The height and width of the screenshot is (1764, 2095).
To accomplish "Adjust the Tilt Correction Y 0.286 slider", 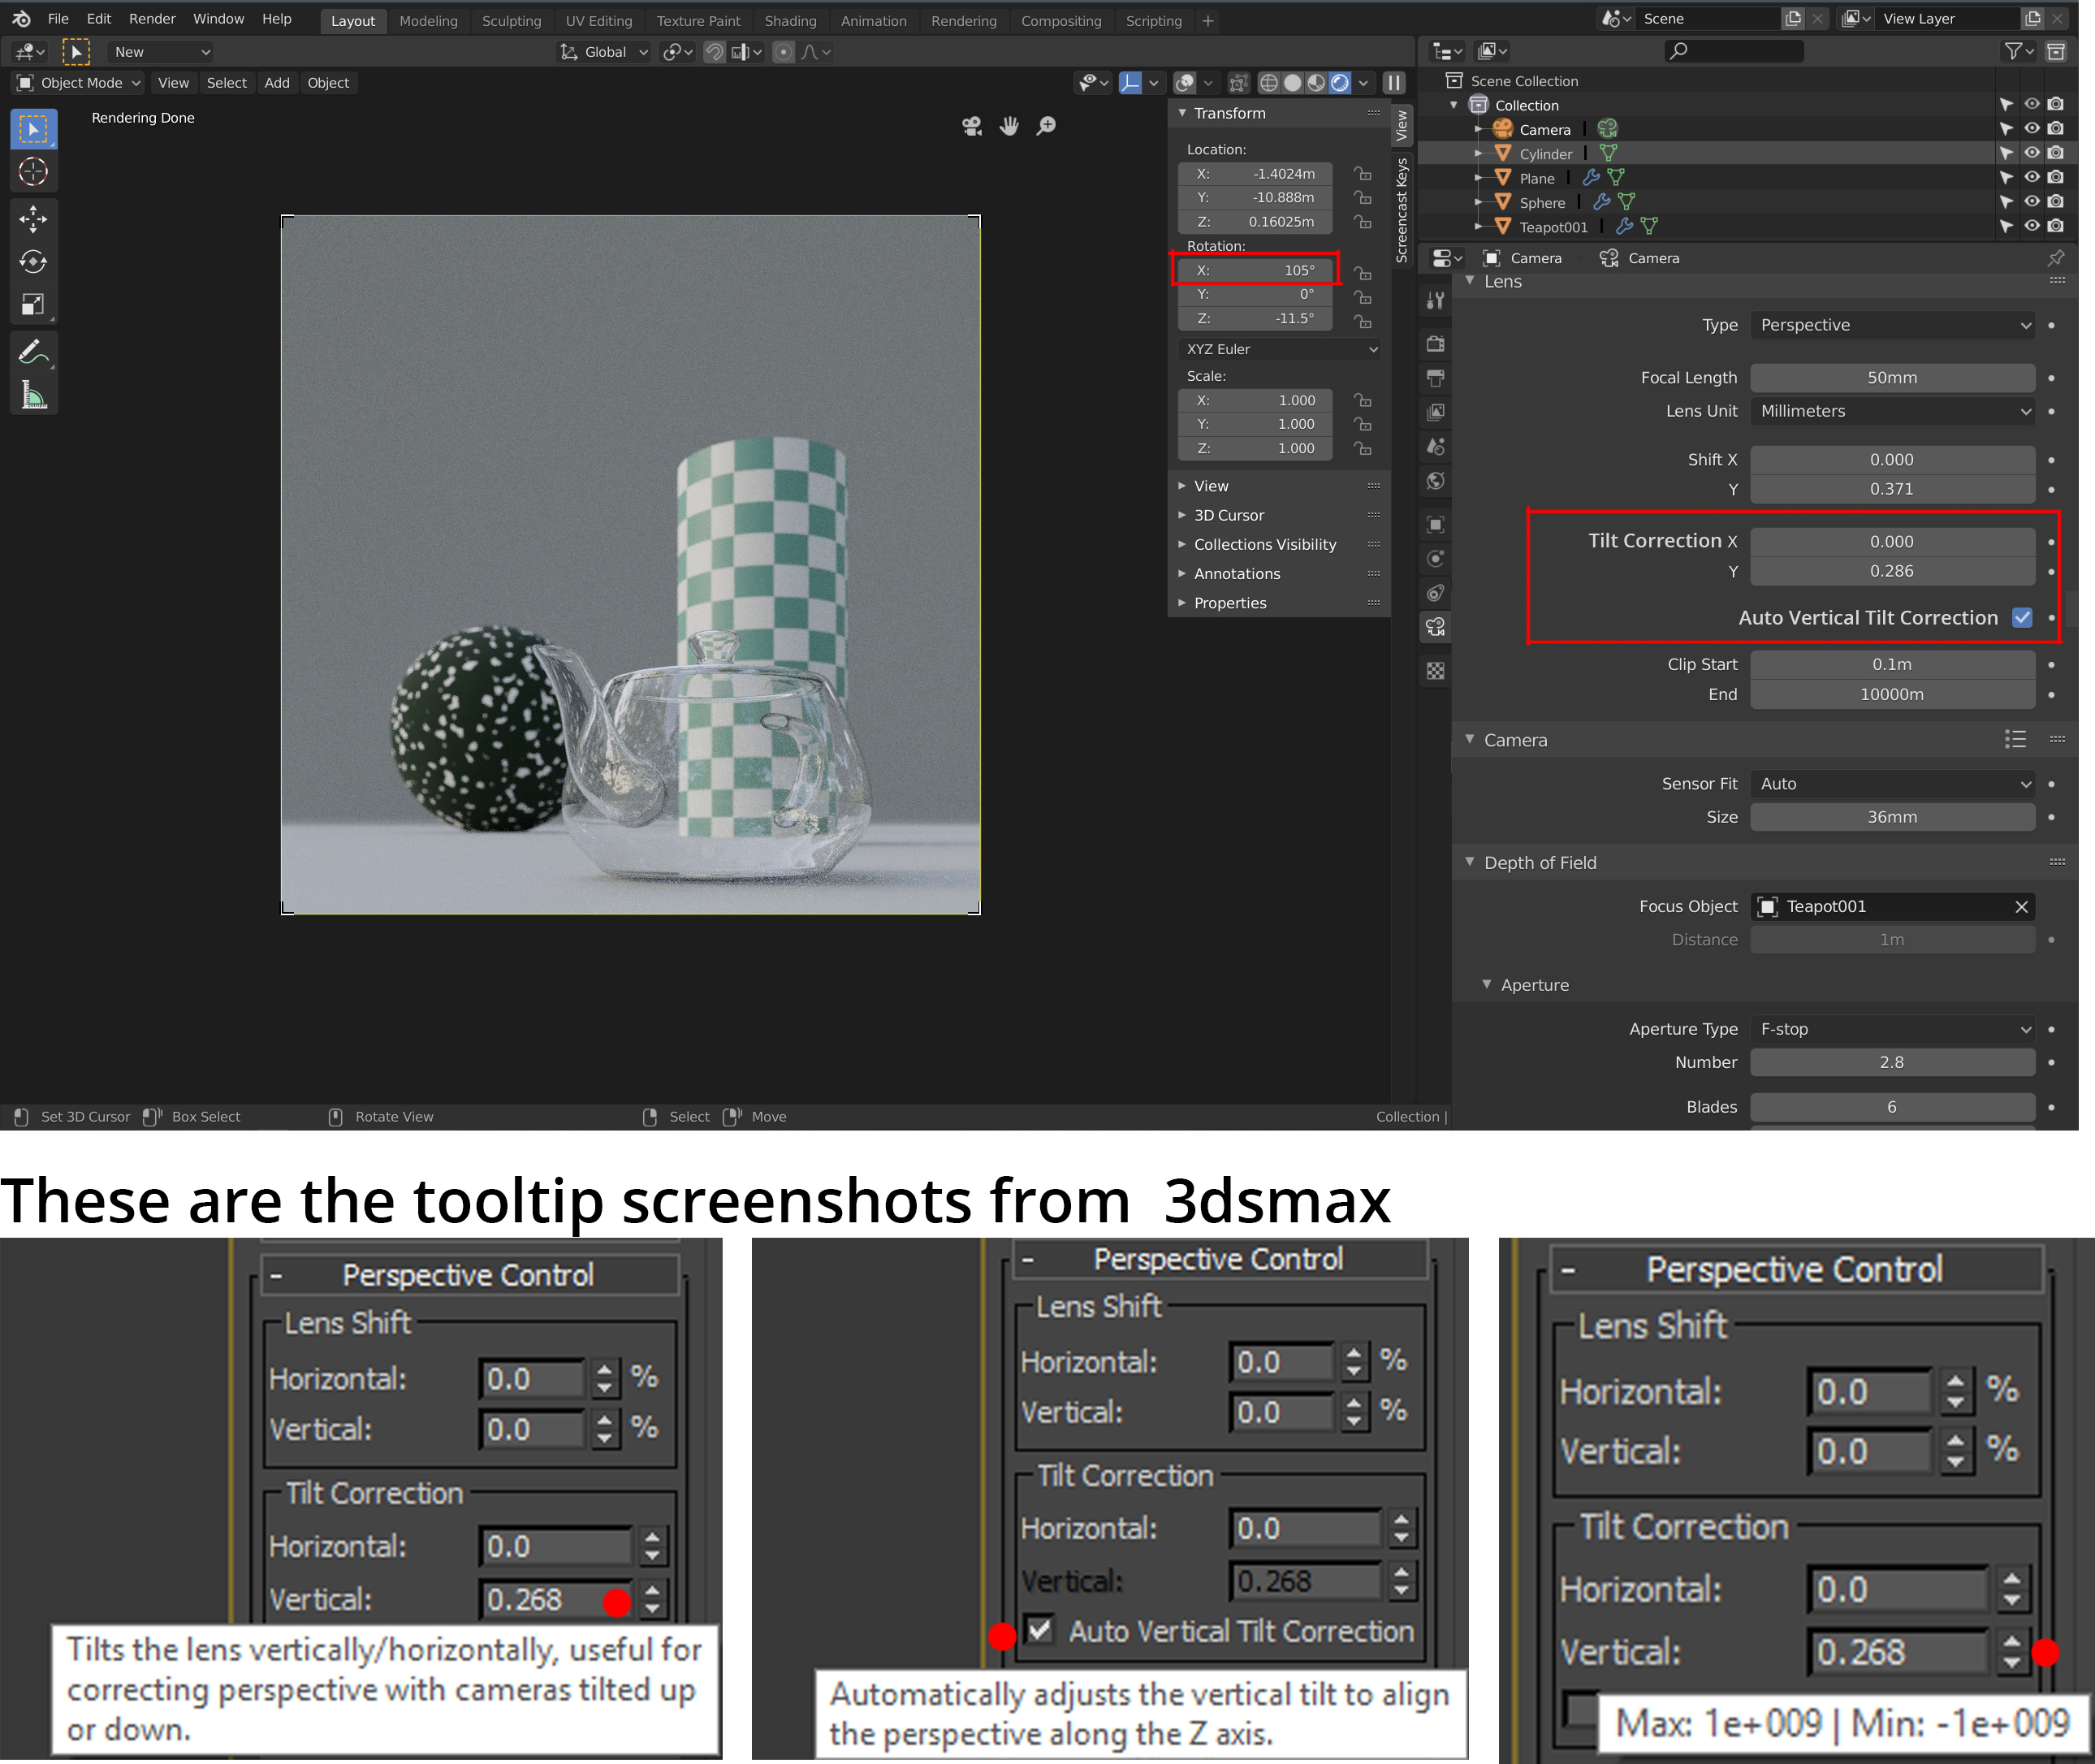I will tap(1892, 571).
